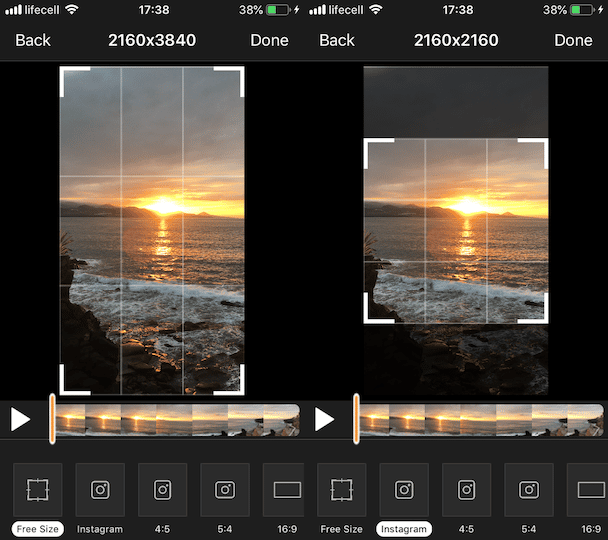Tap the 16:9 label on the right screen

pyautogui.click(x=591, y=529)
